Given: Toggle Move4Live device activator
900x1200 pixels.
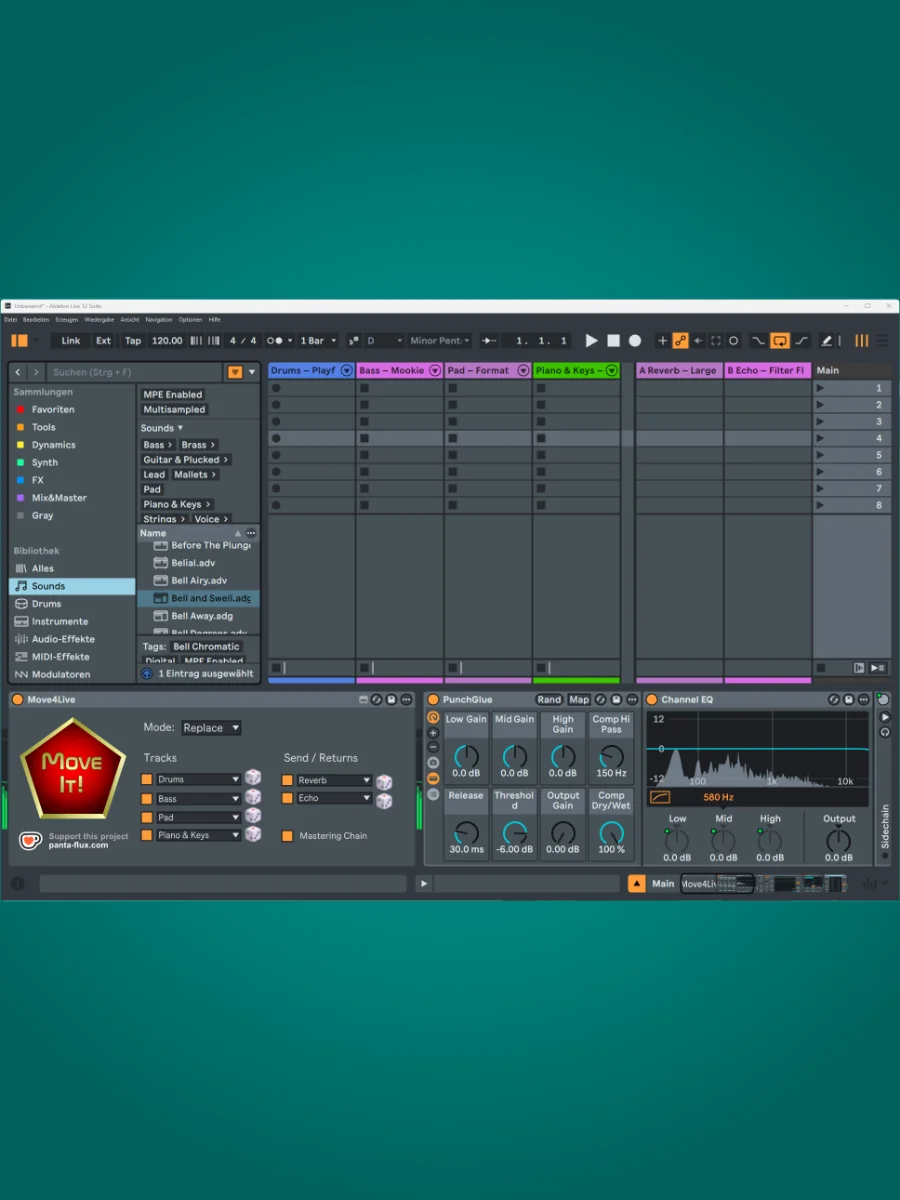Looking at the screenshot, I should 17,700.
